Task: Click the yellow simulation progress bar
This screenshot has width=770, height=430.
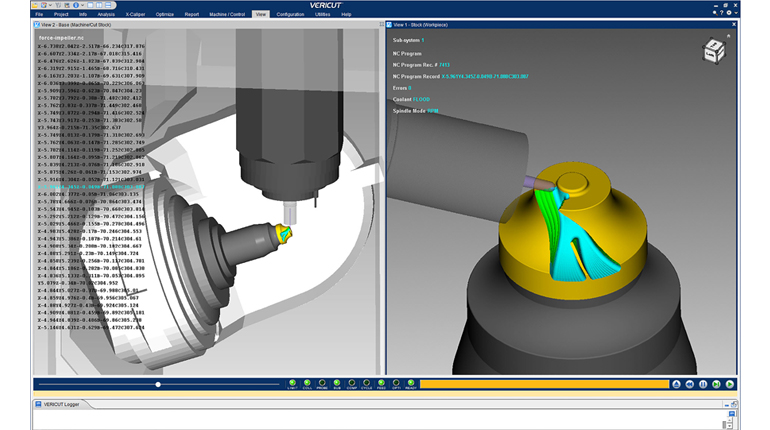Action: pyautogui.click(x=543, y=384)
